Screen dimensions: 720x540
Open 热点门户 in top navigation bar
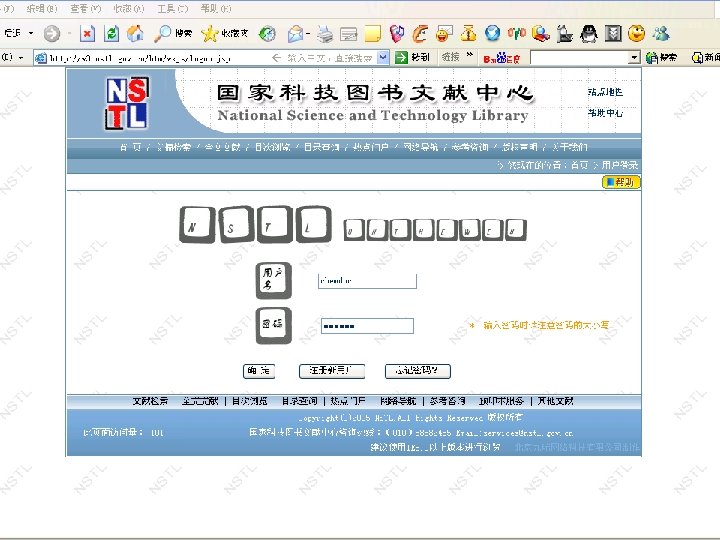[371, 147]
